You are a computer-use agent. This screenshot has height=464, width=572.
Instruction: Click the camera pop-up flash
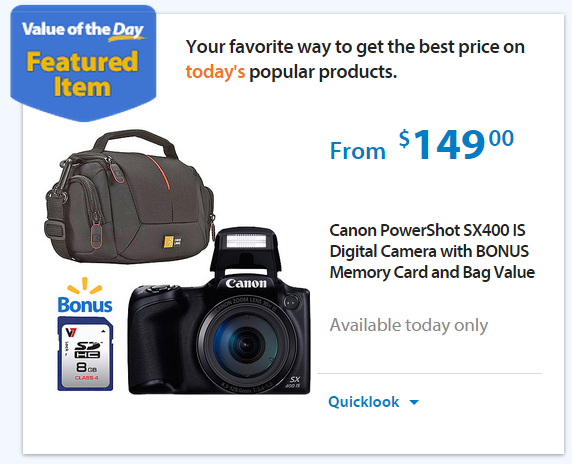(x=247, y=241)
